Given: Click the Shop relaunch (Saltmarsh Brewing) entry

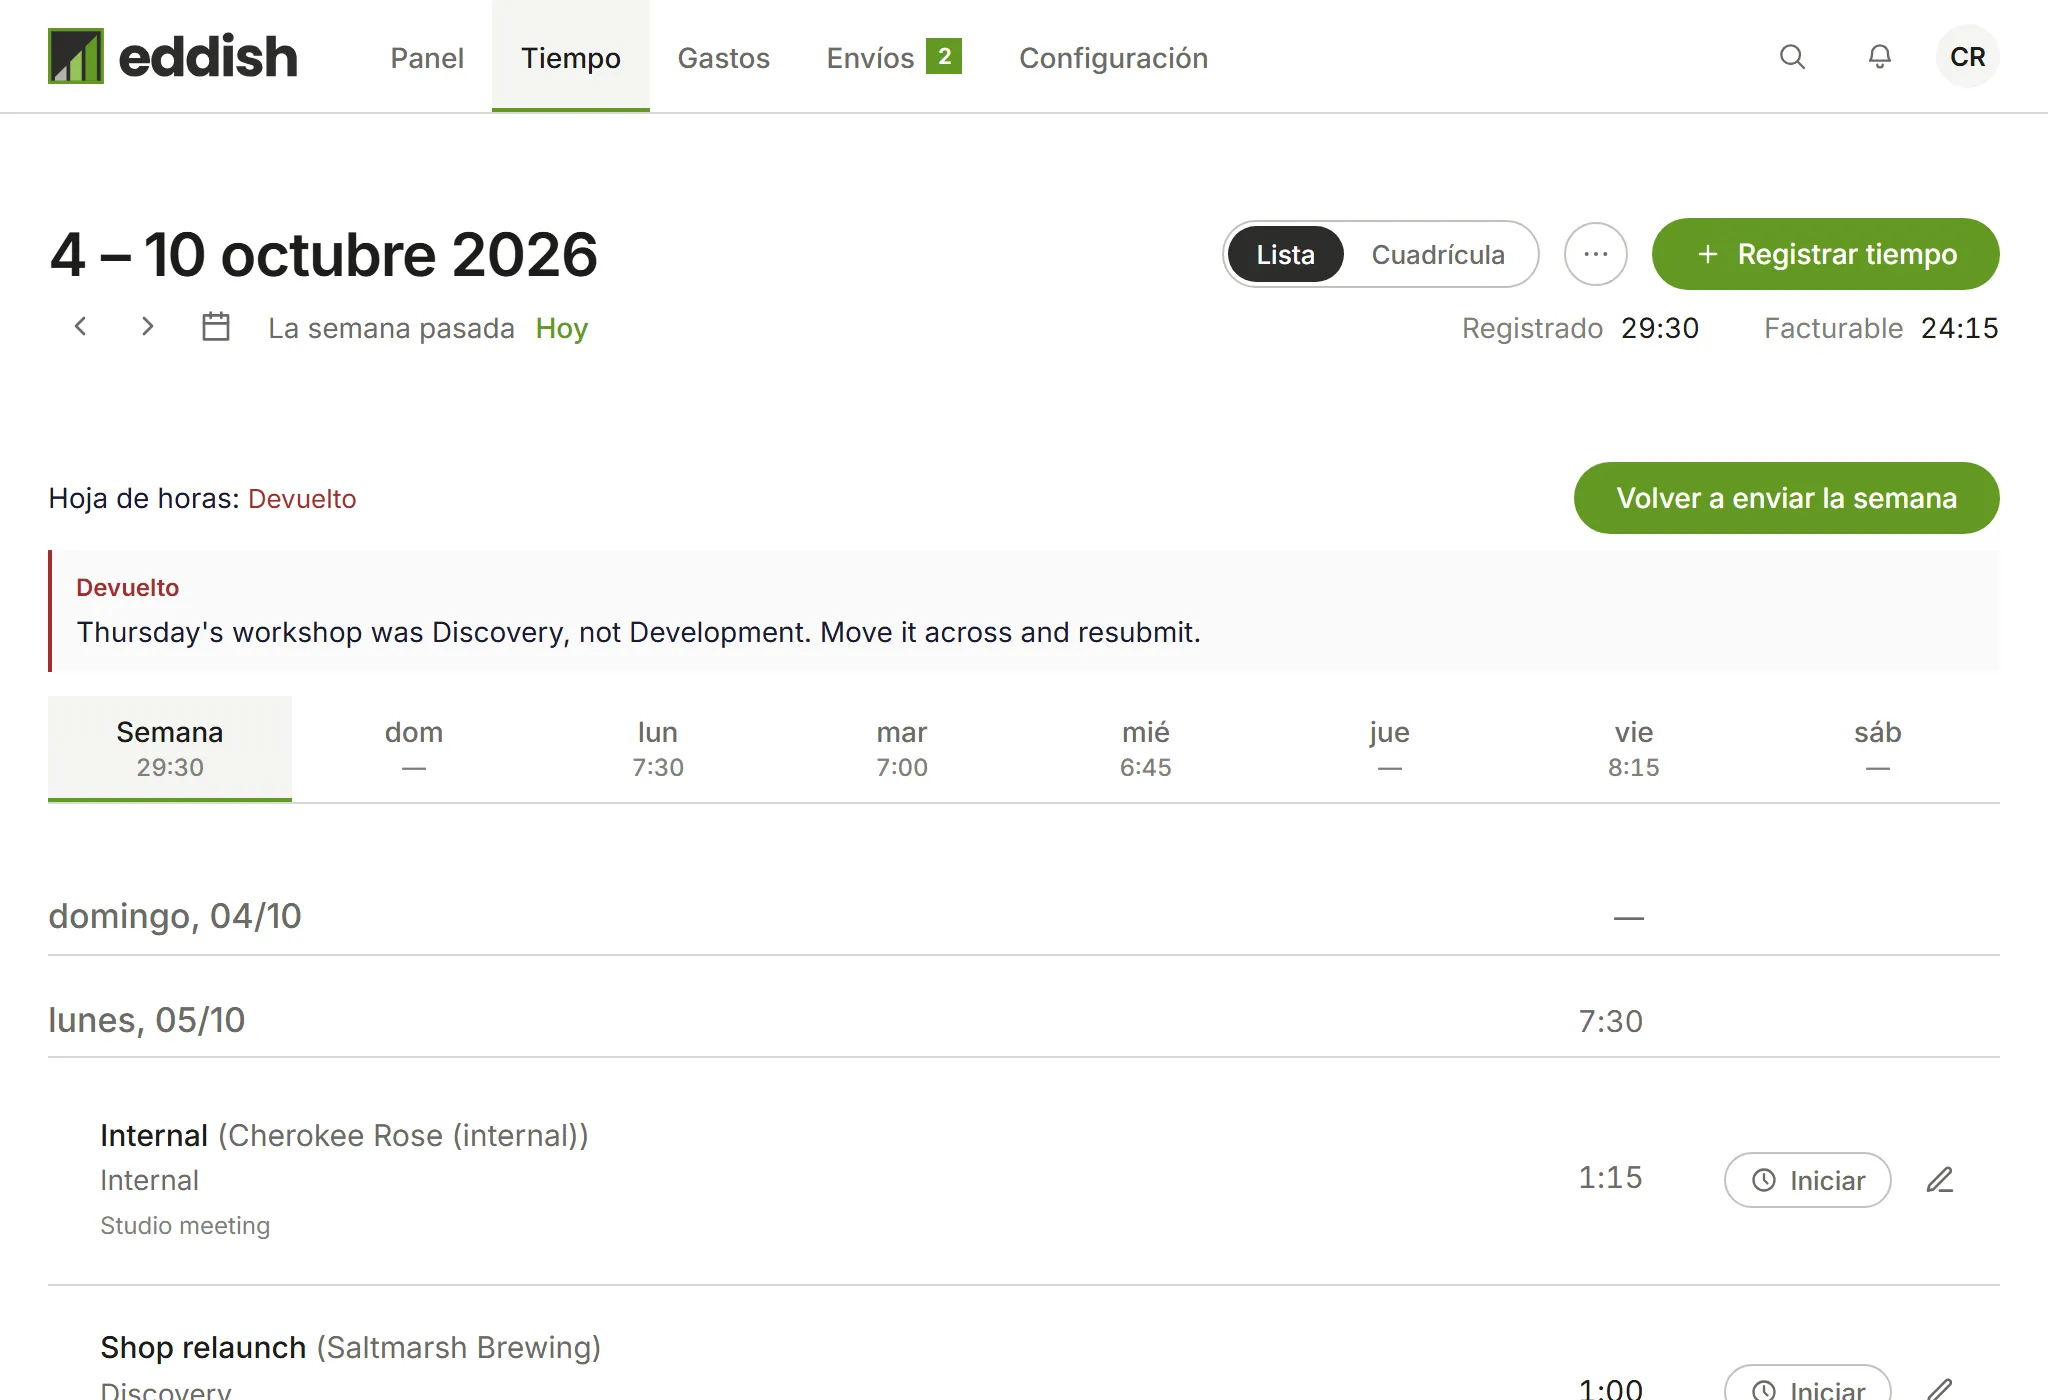Looking at the screenshot, I should (x=350, y=1347).
